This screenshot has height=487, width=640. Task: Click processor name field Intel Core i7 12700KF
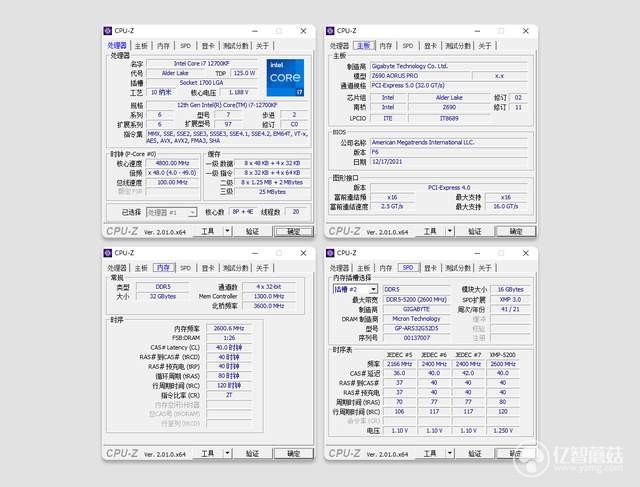(x=202, y=64)
